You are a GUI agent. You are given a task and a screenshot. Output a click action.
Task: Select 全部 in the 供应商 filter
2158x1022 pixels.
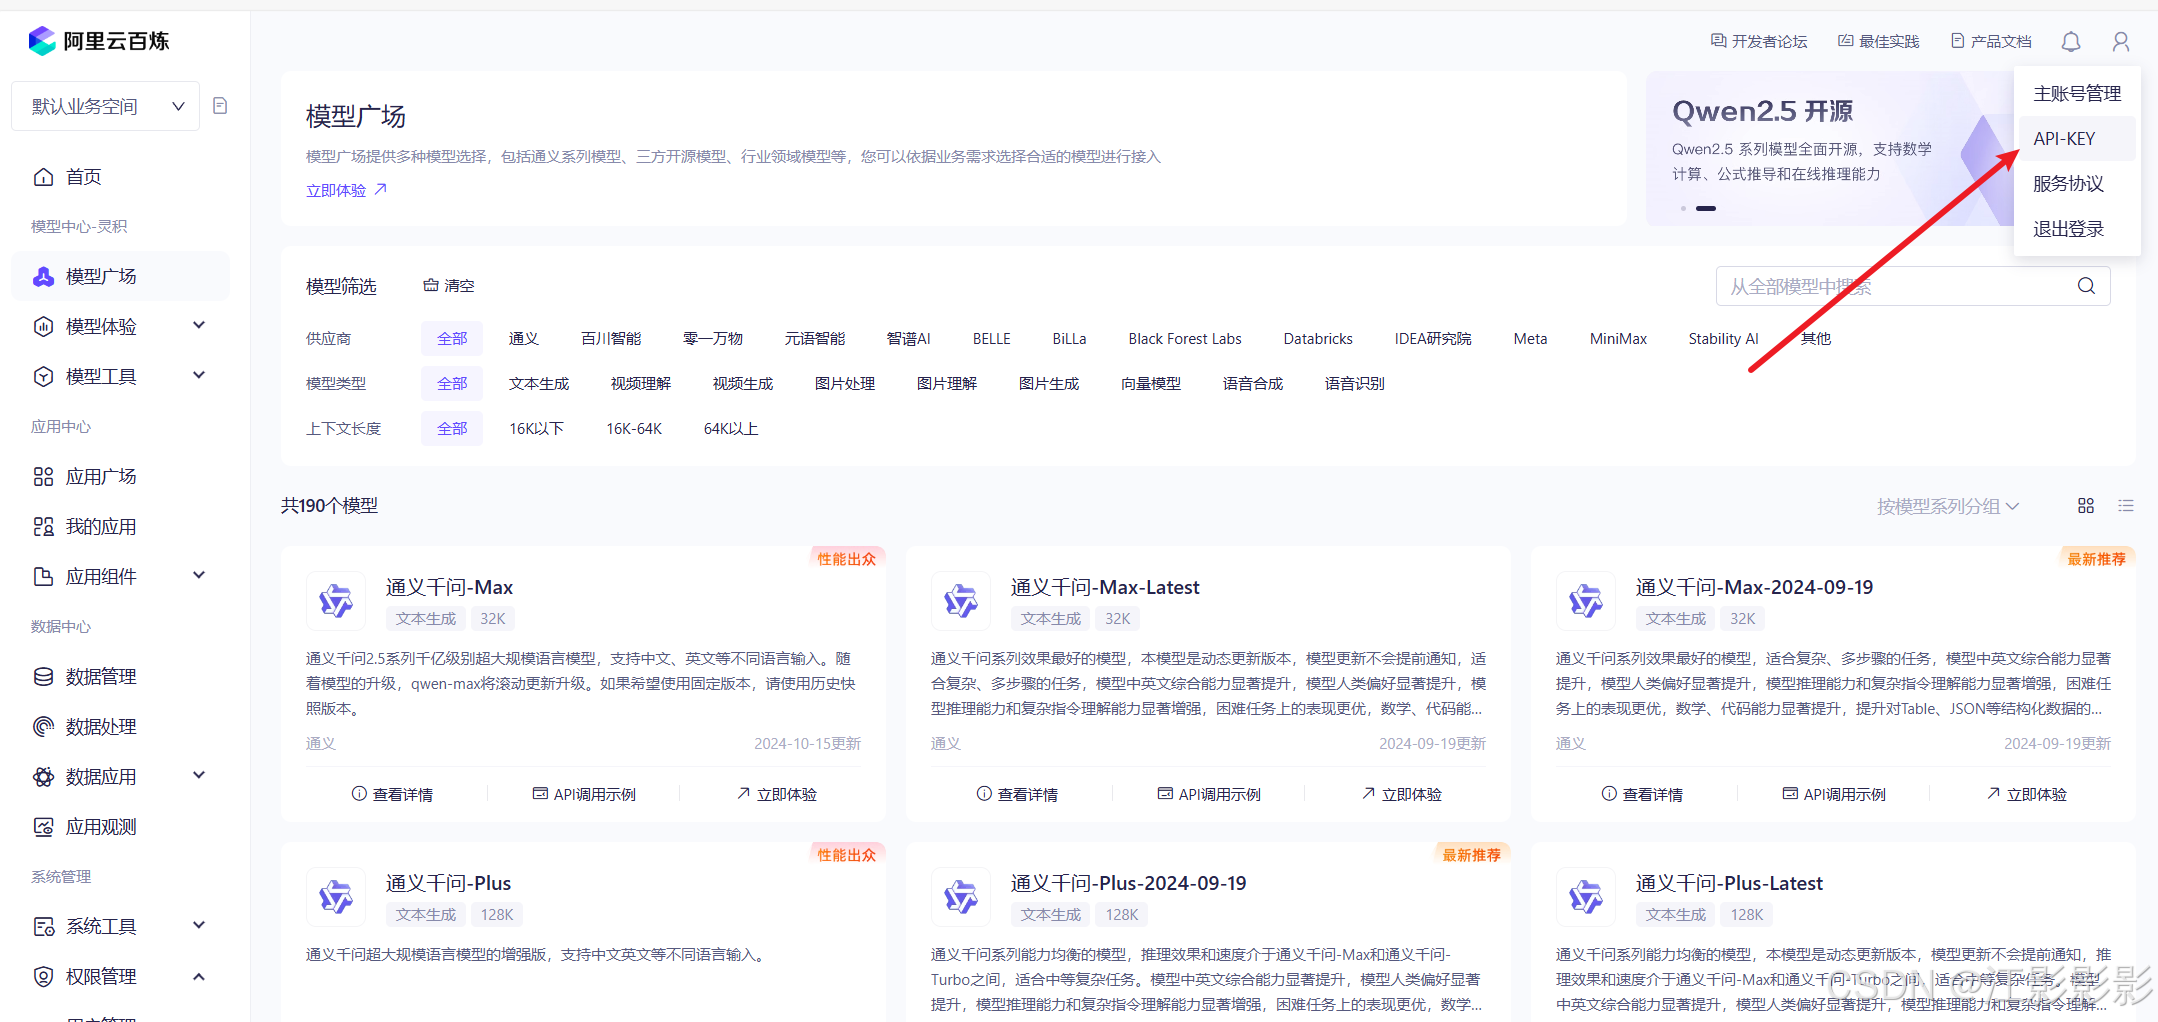click(x=452, y=339)
